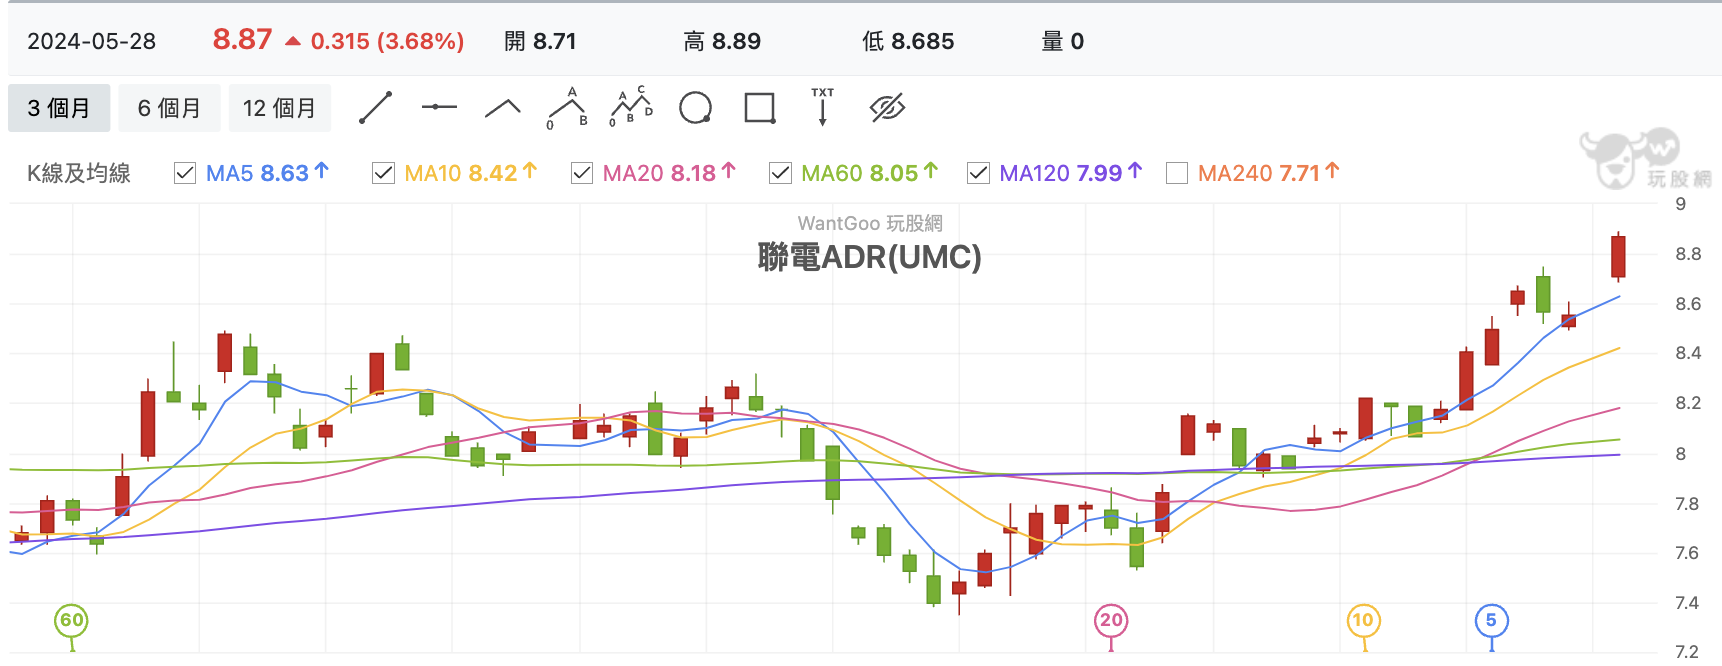Switch to 6 個月 range tab
The image size is (1722, 666).
pos(169,108)
